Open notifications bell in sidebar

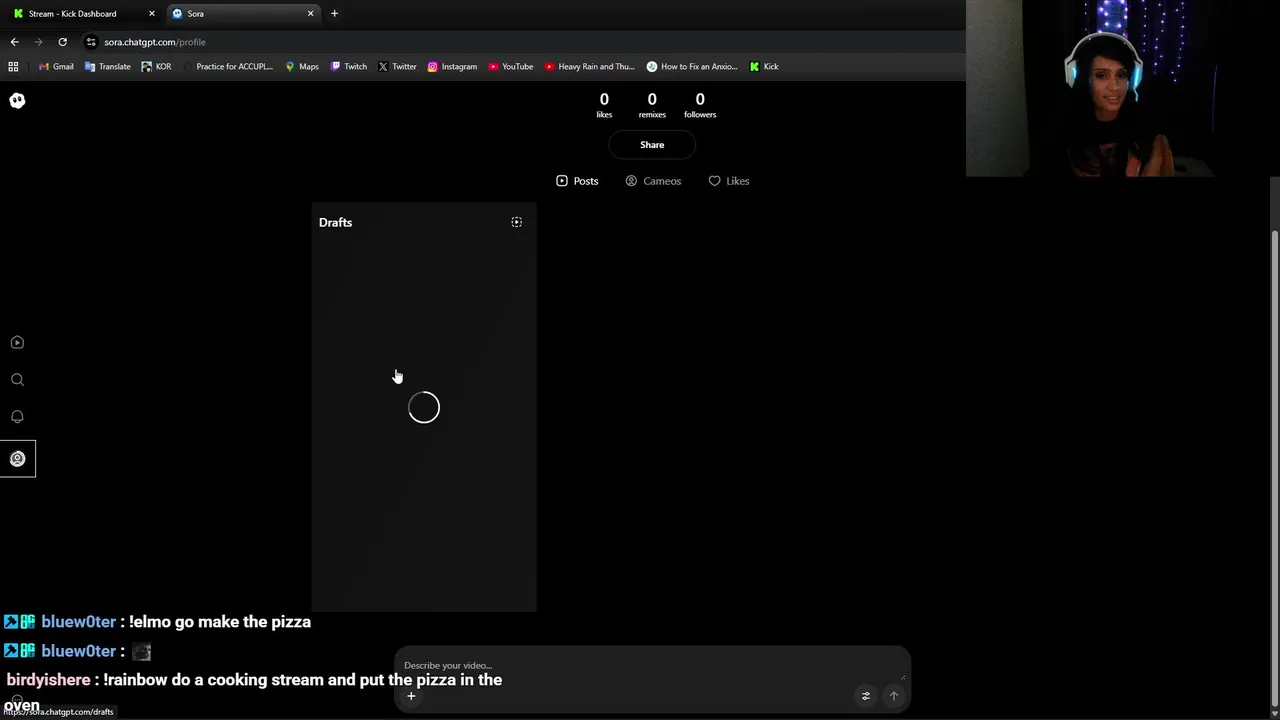click(17, 416)
